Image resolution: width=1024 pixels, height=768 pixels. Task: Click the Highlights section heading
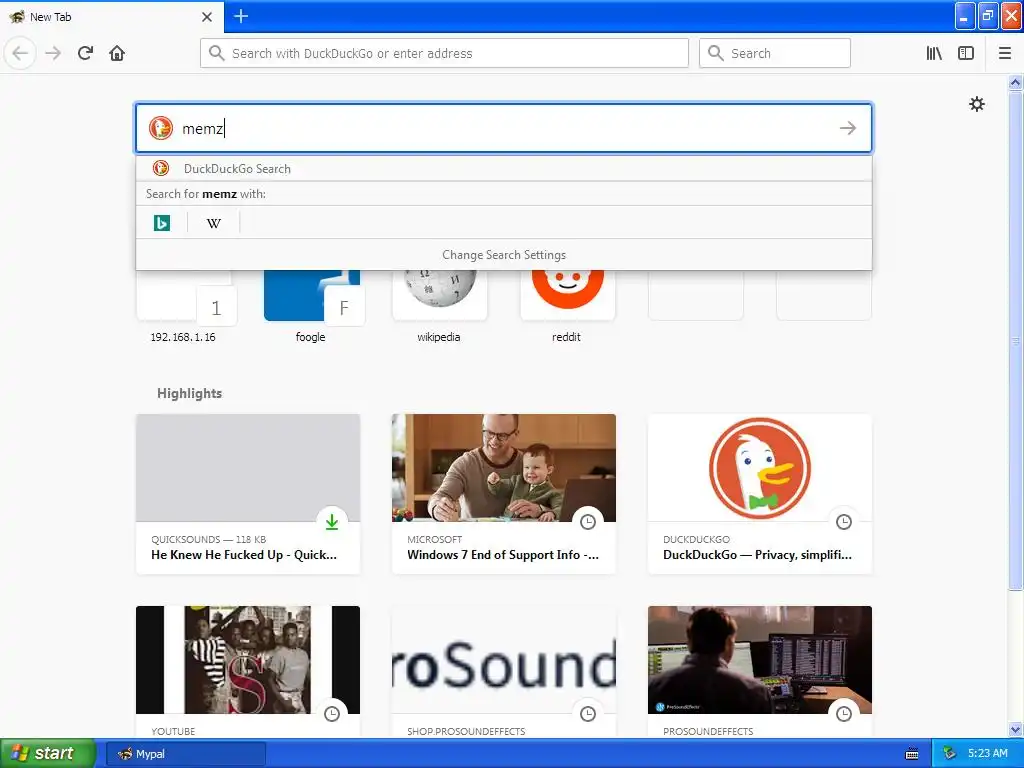[x=189, y=393]
